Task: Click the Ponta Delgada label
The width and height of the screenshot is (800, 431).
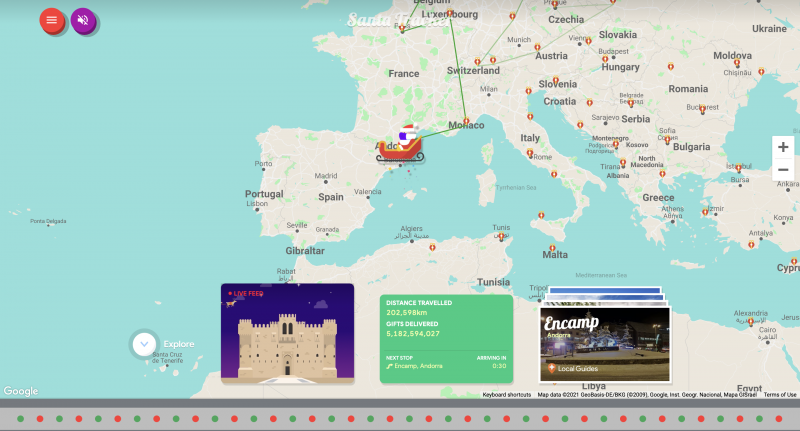Action: (48, 221)
